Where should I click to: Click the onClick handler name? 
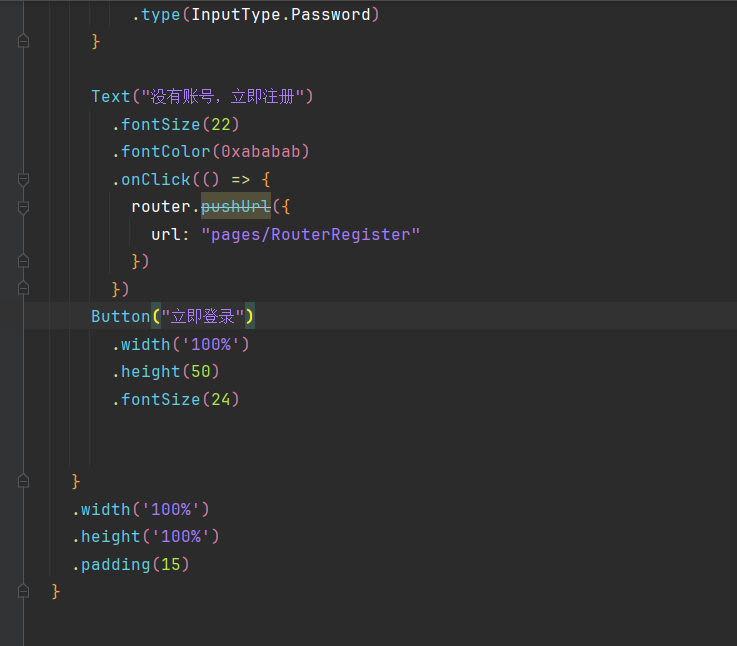tap(156, 179)
